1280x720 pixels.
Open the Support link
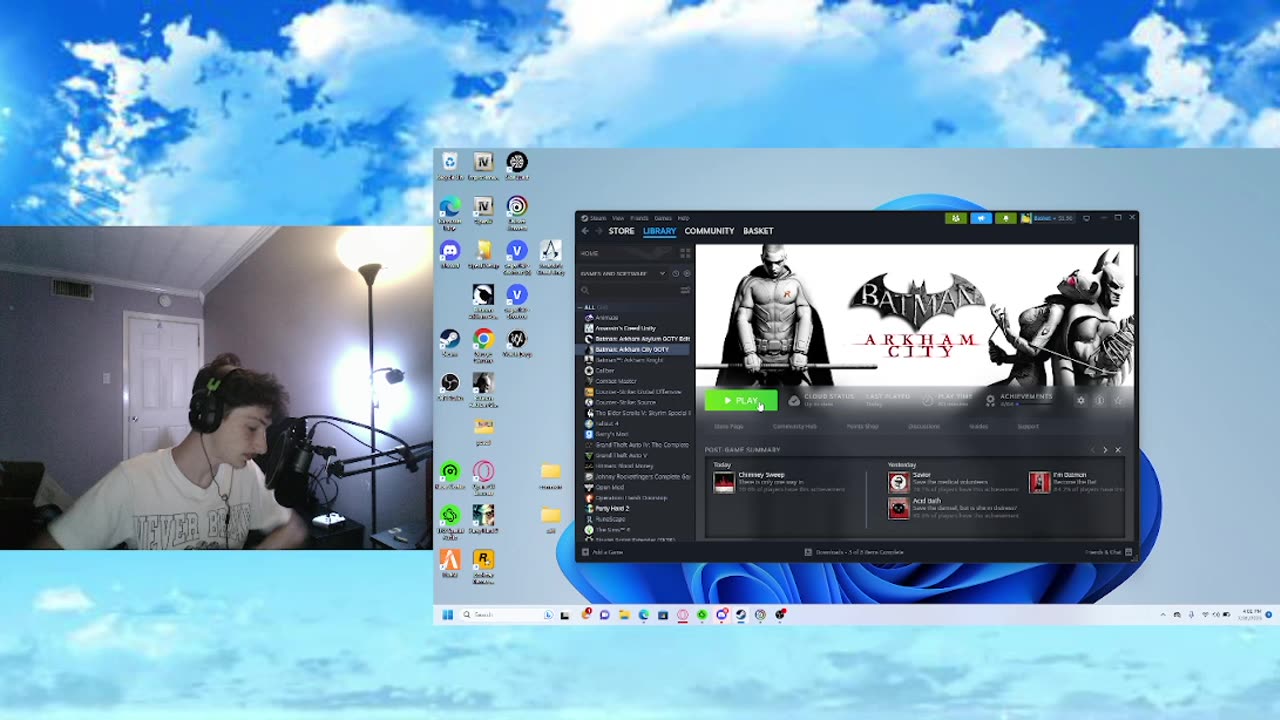click(x=1028, y=427)
